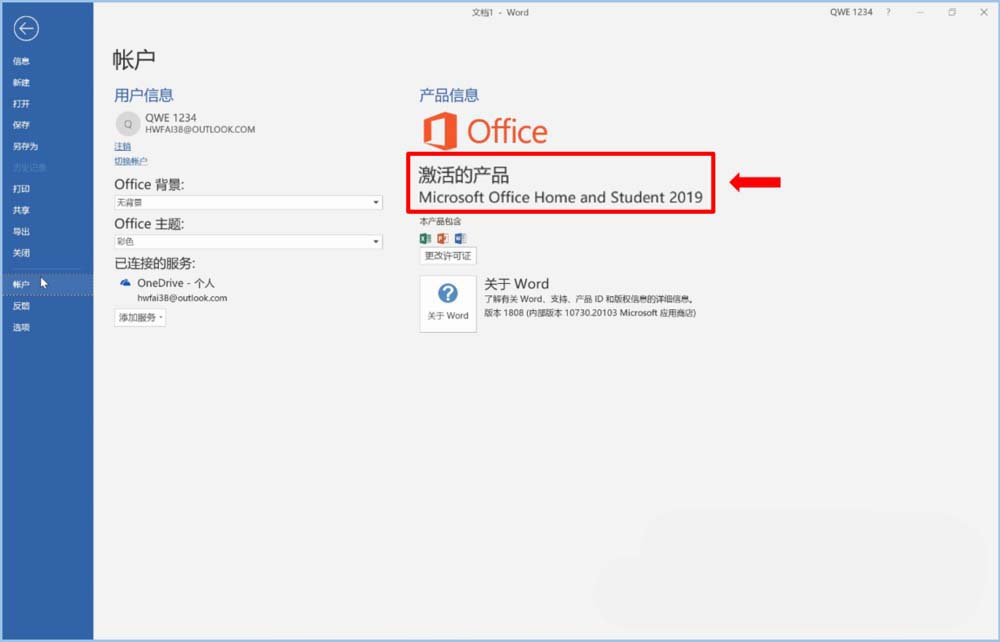Viewport: 1000px width, 642px height.
Task: Click the Excel product icon
Action: tap(424, 238)
